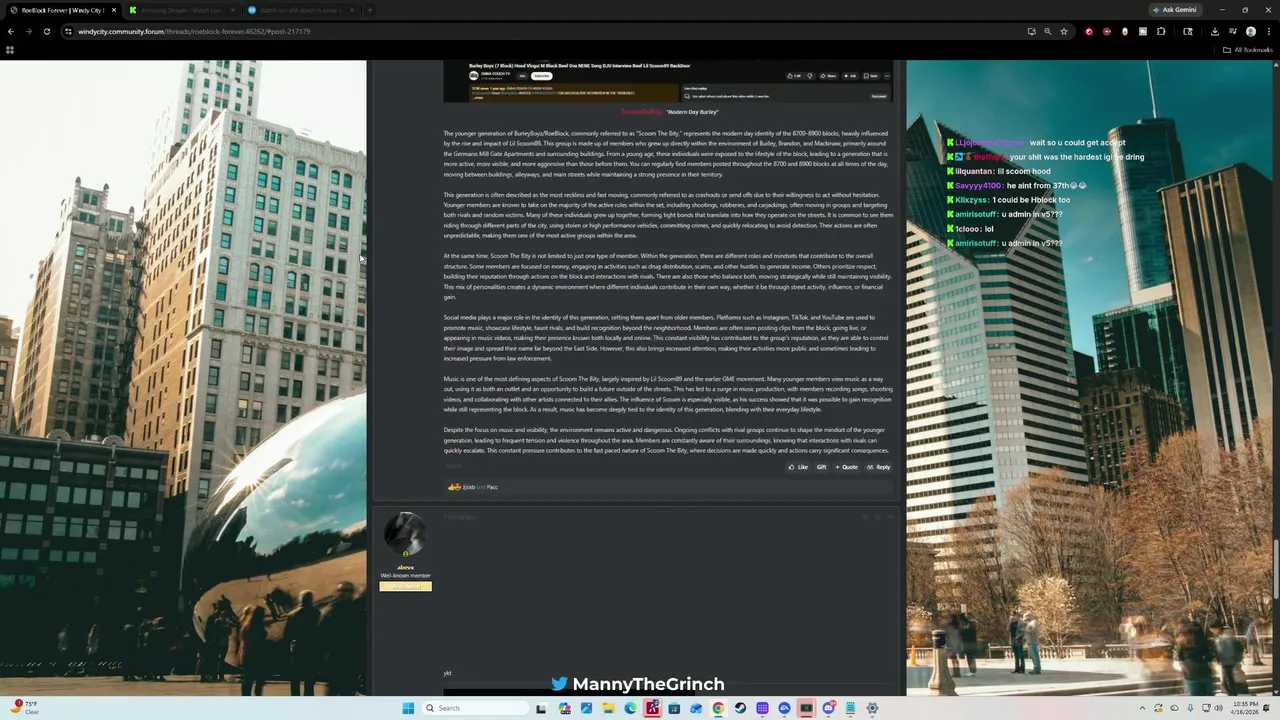View site information icon in address bar

pyautogui.click(x=68, y=31)
